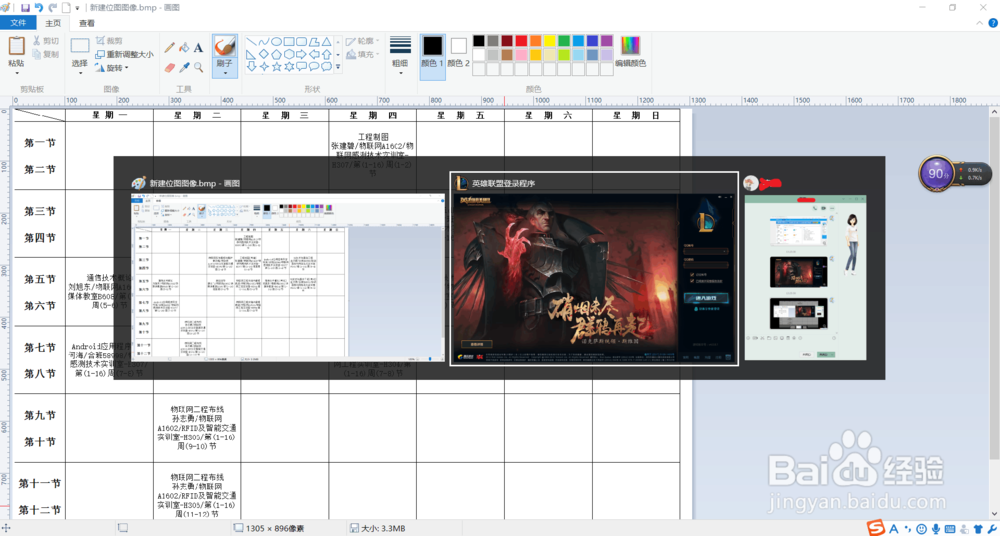
Task: Select the Eraser tool
Action: [x=170, y=66]
